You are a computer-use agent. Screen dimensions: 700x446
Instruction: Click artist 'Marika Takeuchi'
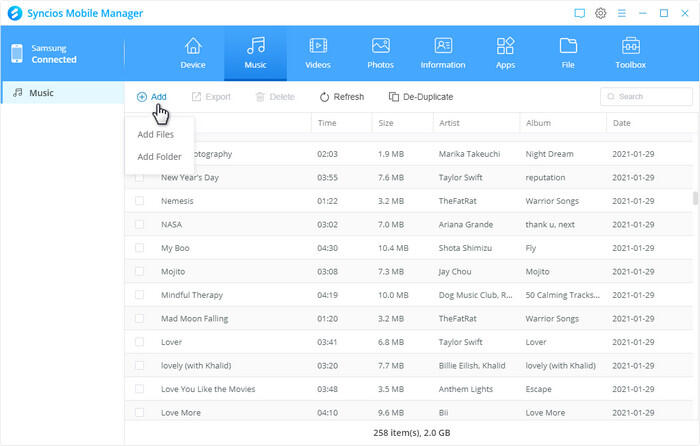[x=469, y=154]
